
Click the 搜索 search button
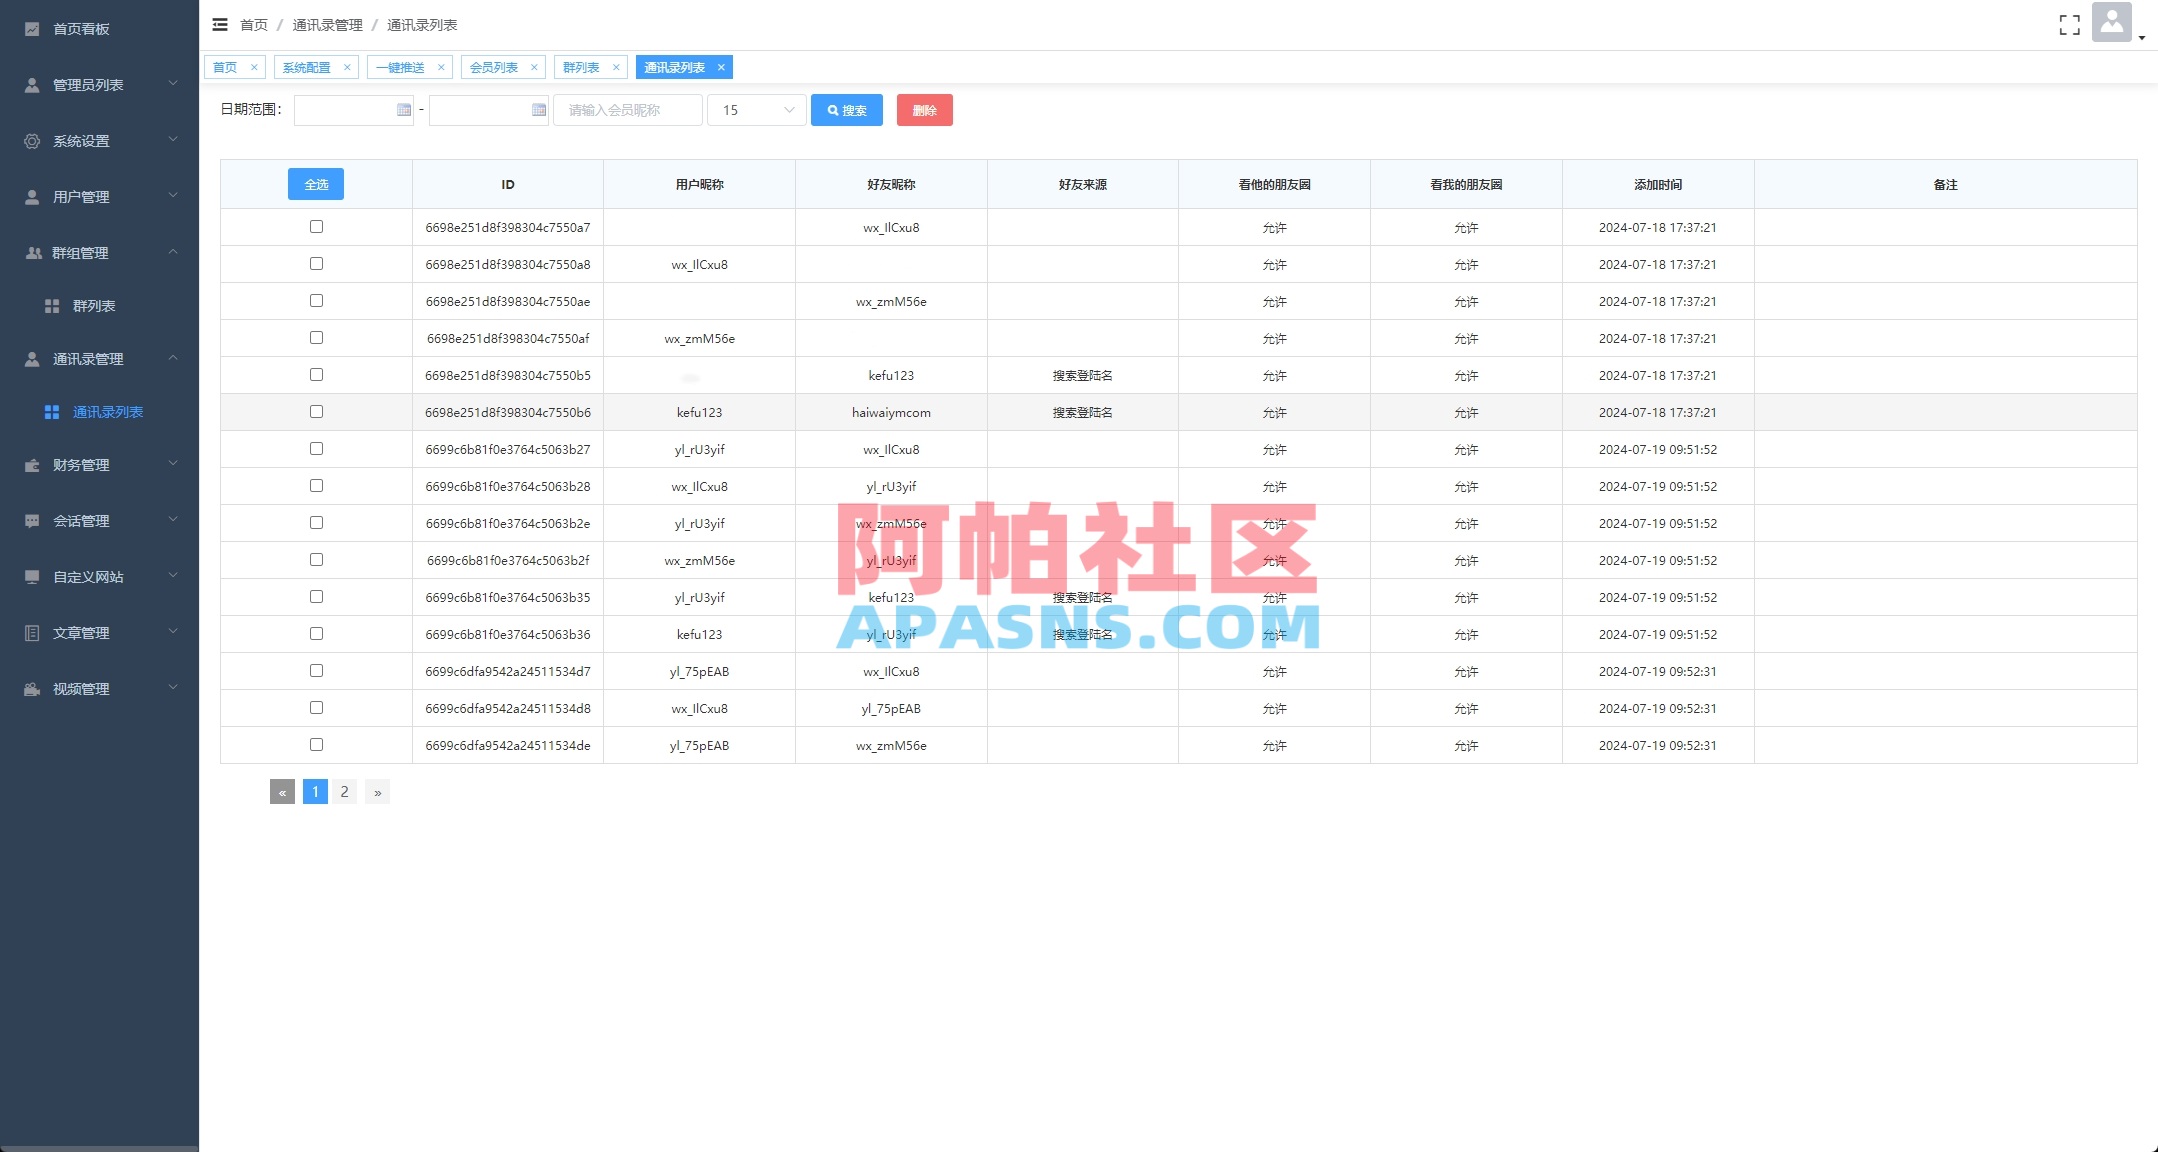coord(847,110)
